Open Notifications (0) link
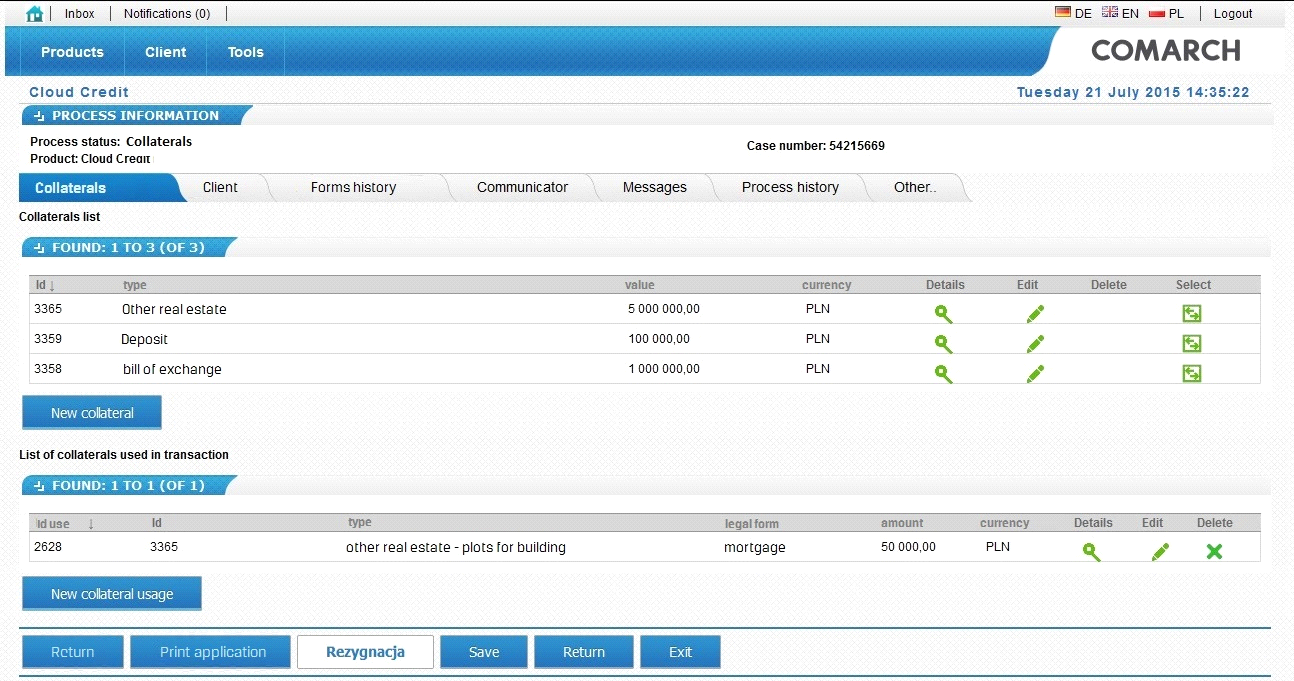The width and height of the screenshot is (1294, 681). coord(167,14)
